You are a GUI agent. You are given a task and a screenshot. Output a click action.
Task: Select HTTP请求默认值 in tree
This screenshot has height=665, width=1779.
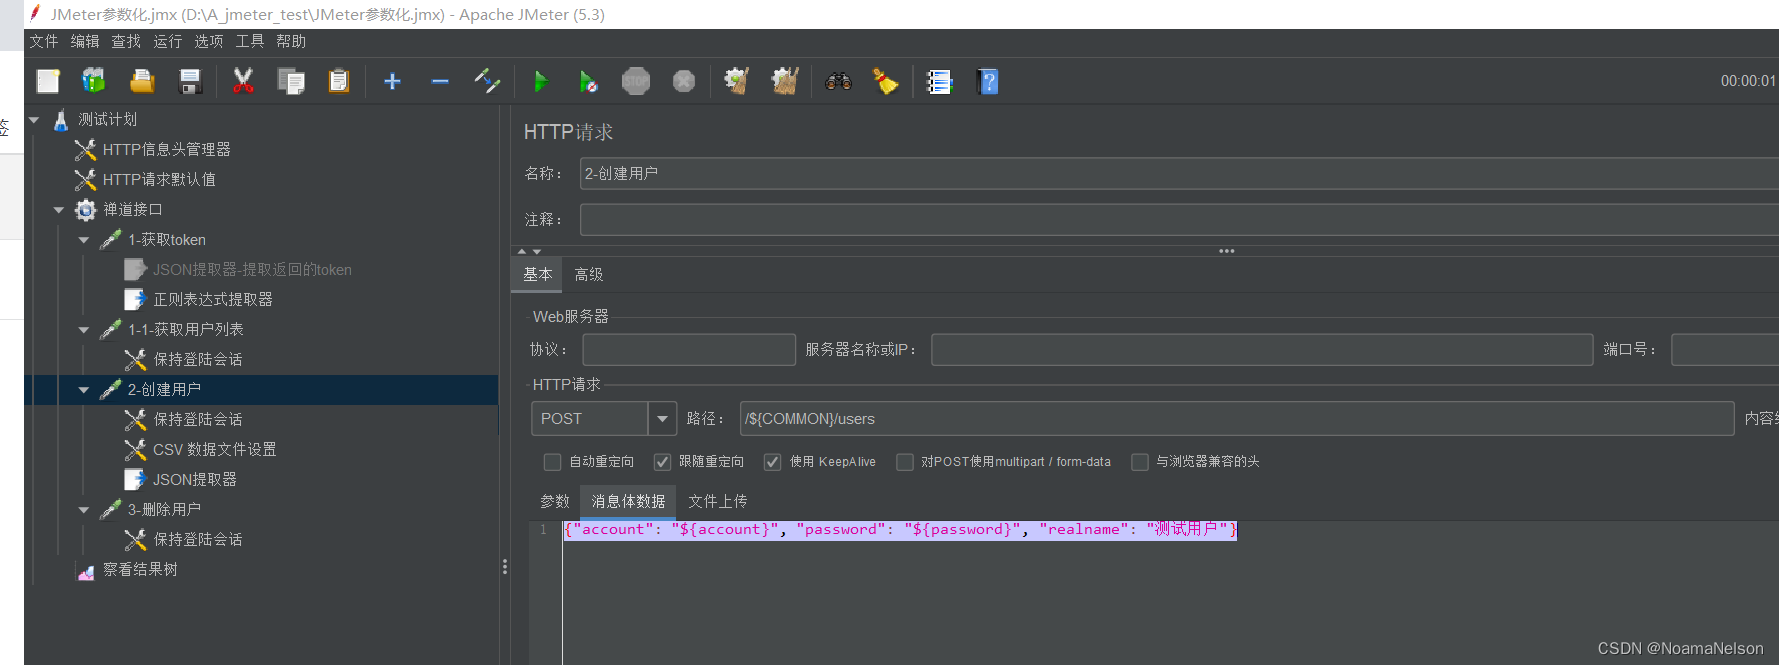click(159, 179)
